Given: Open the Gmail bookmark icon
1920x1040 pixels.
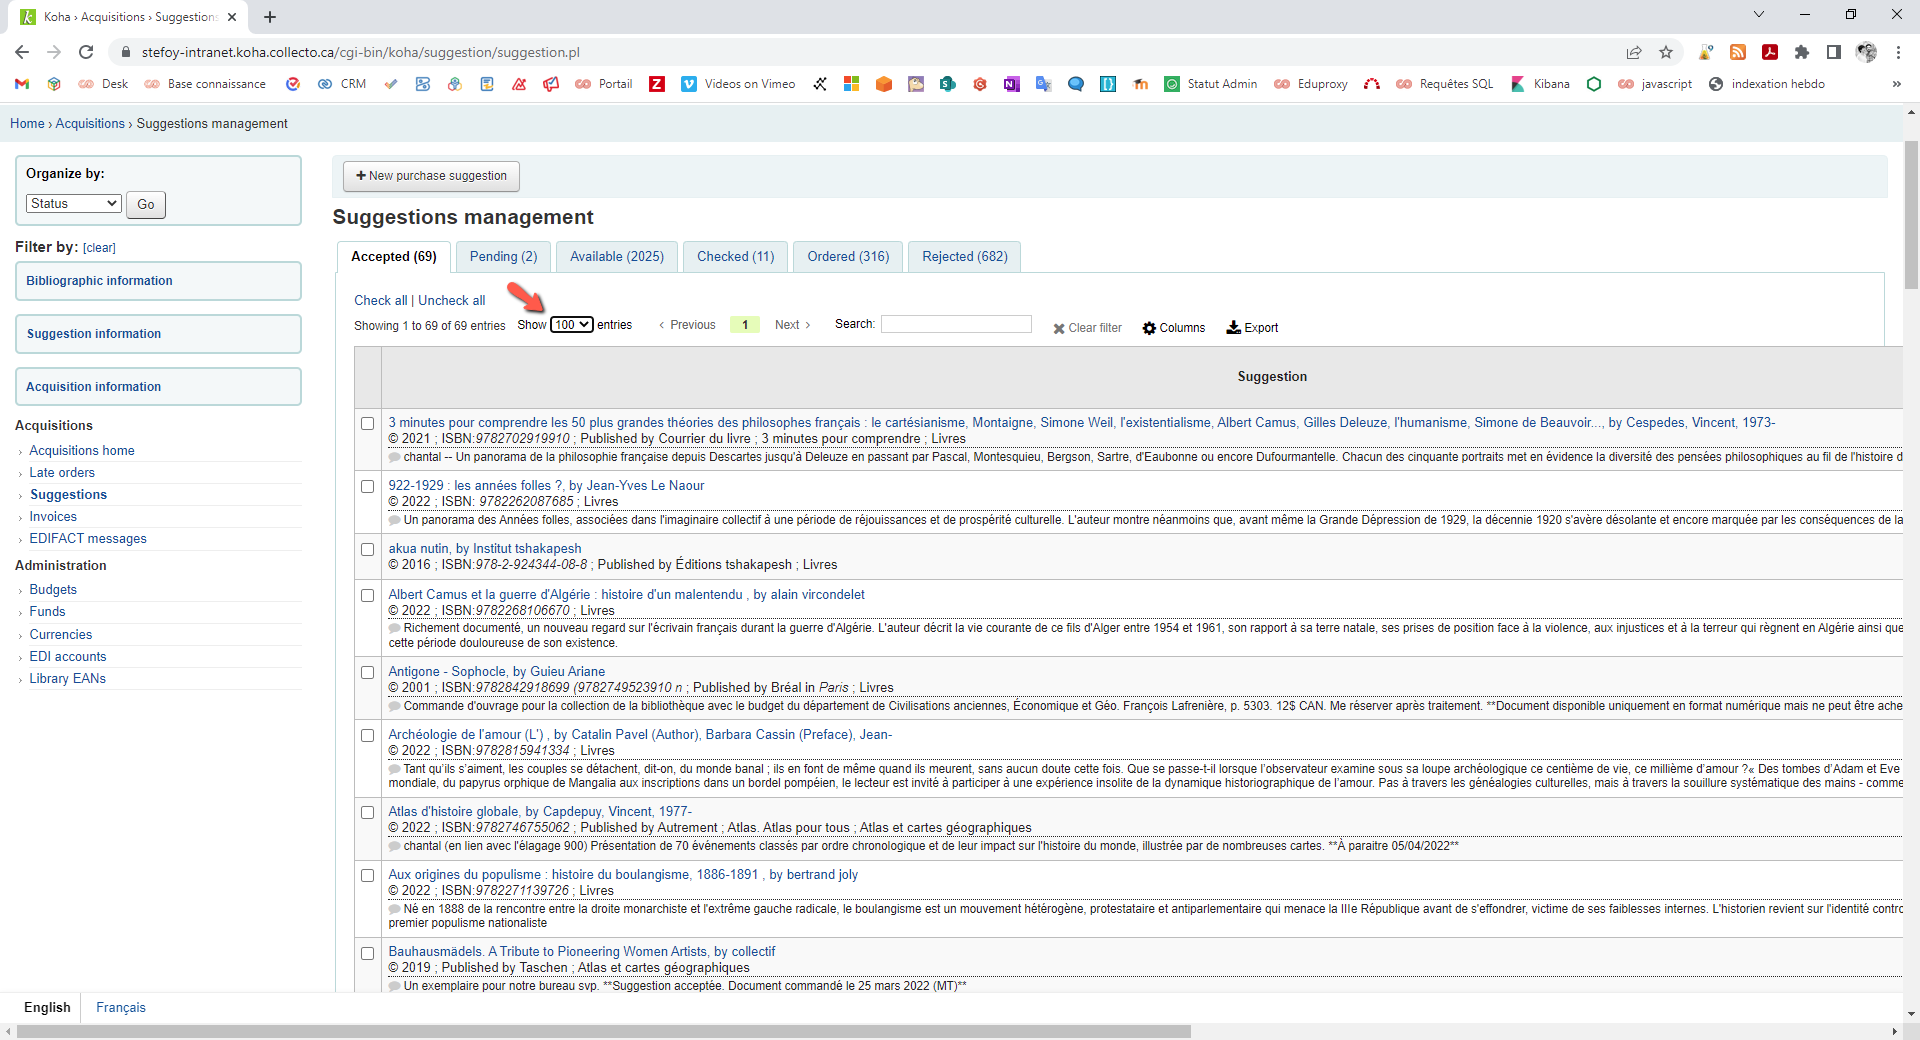Looking at the screenshot, I should tap(22, 84).
